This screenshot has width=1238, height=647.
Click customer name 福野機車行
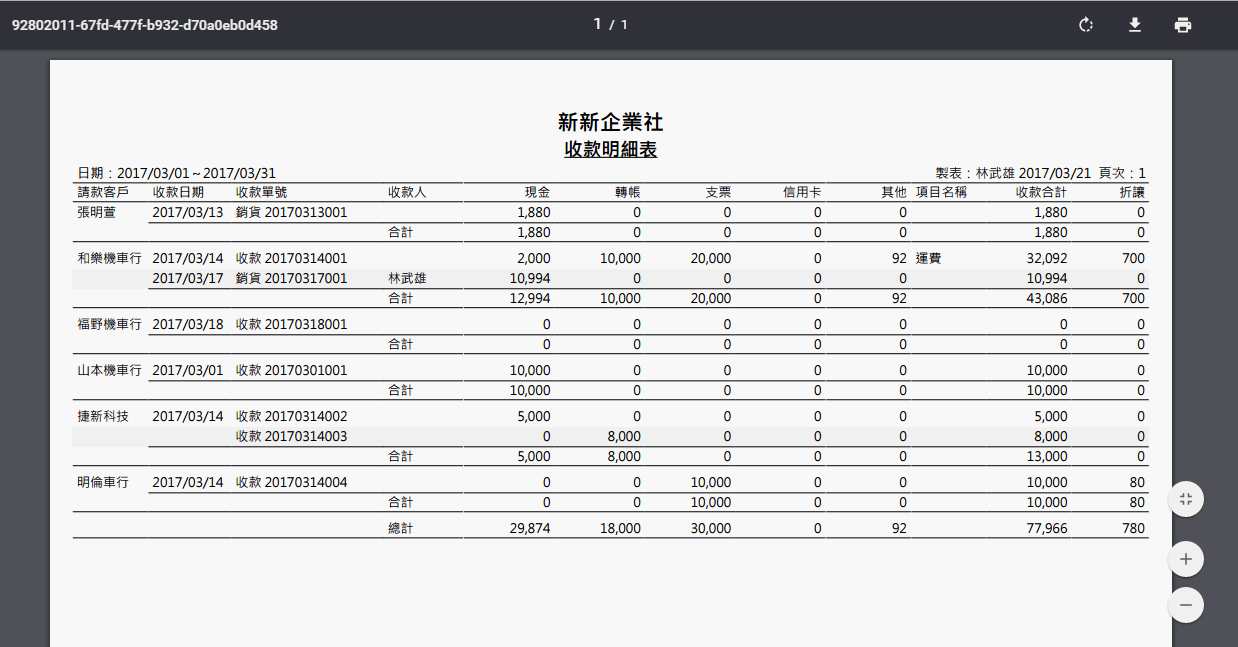[x=109, y=324]
